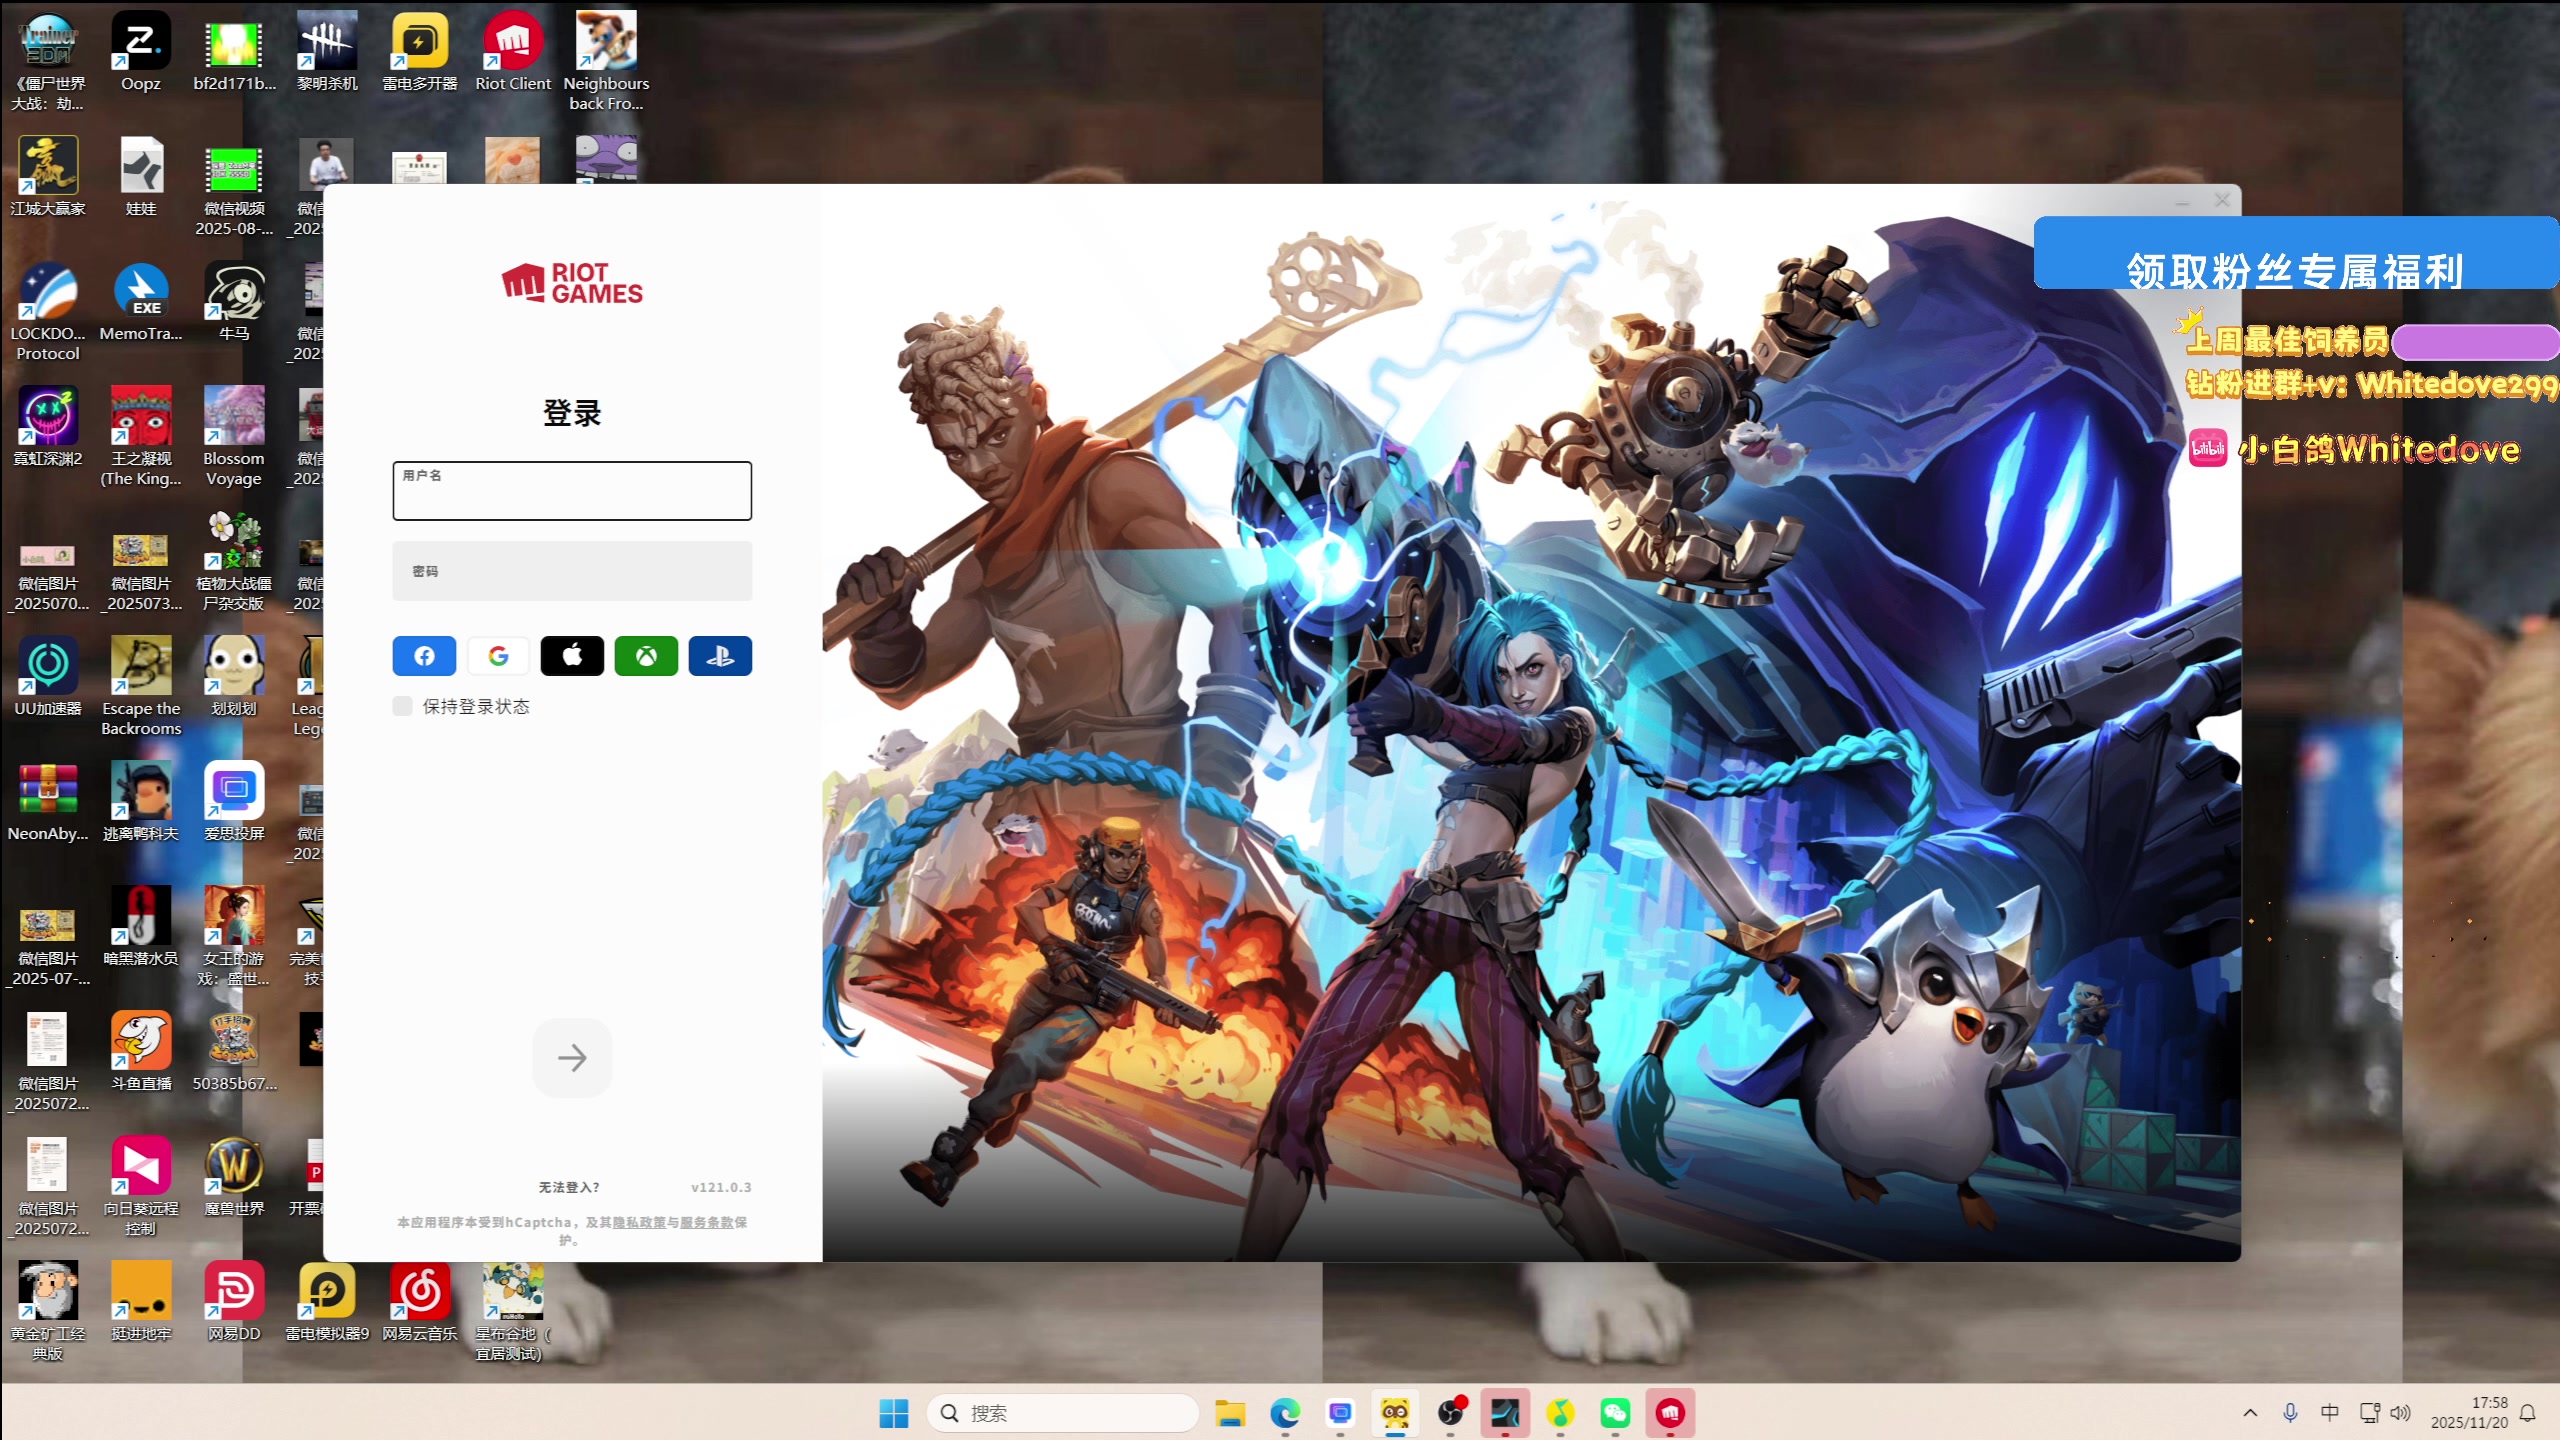Viewport: 2560px width, 1440px height.
Task: Sign in with the Xbox icon
Action: pos(646,656)
